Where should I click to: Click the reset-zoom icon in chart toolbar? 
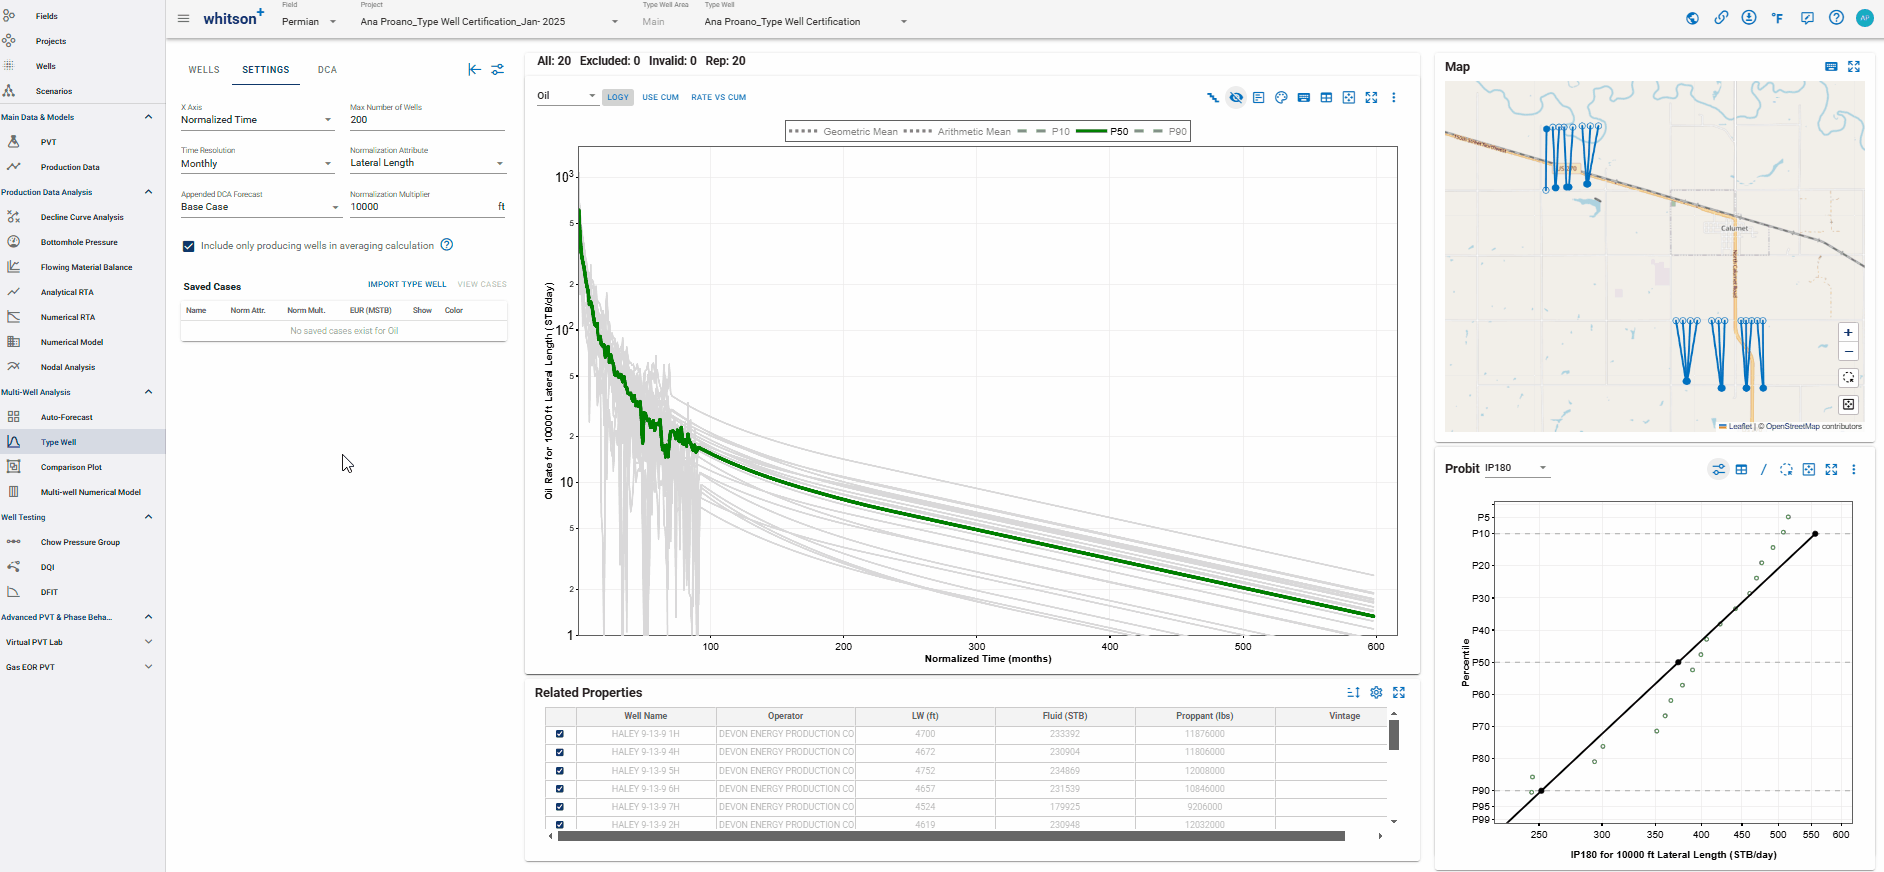point(1349,97)
